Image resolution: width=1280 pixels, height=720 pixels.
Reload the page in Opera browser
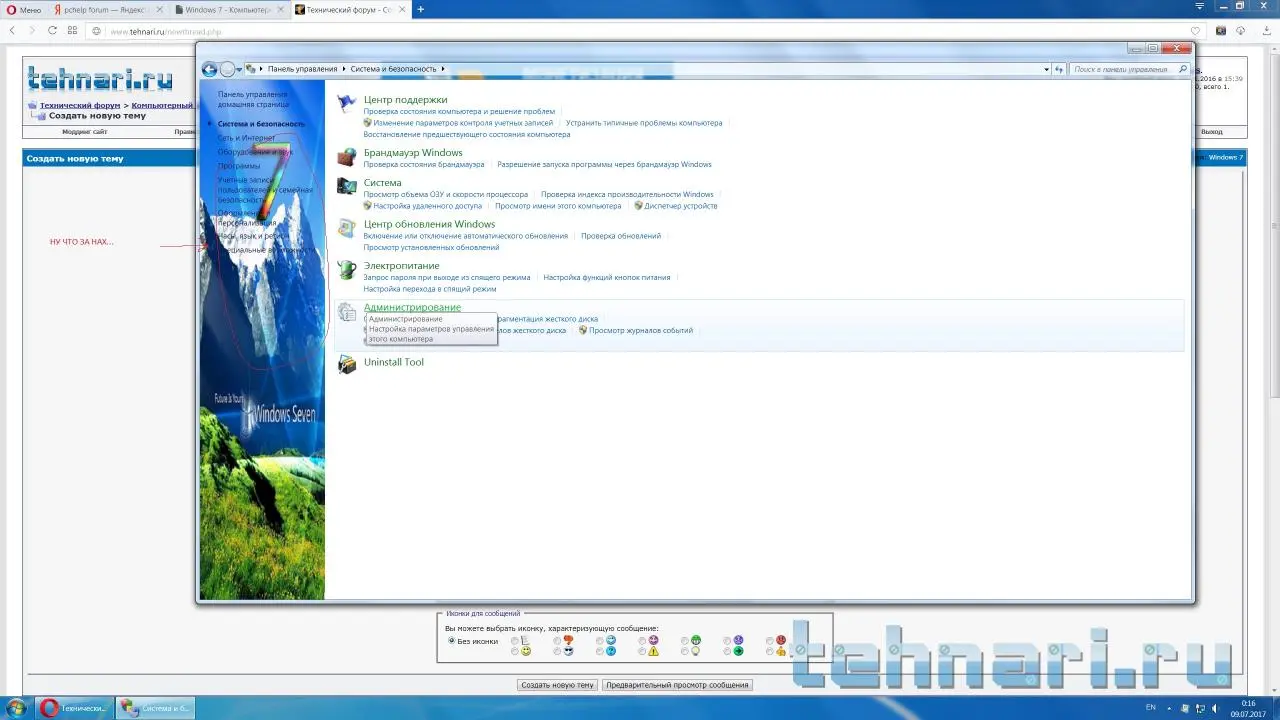click(x=52, y=31)
